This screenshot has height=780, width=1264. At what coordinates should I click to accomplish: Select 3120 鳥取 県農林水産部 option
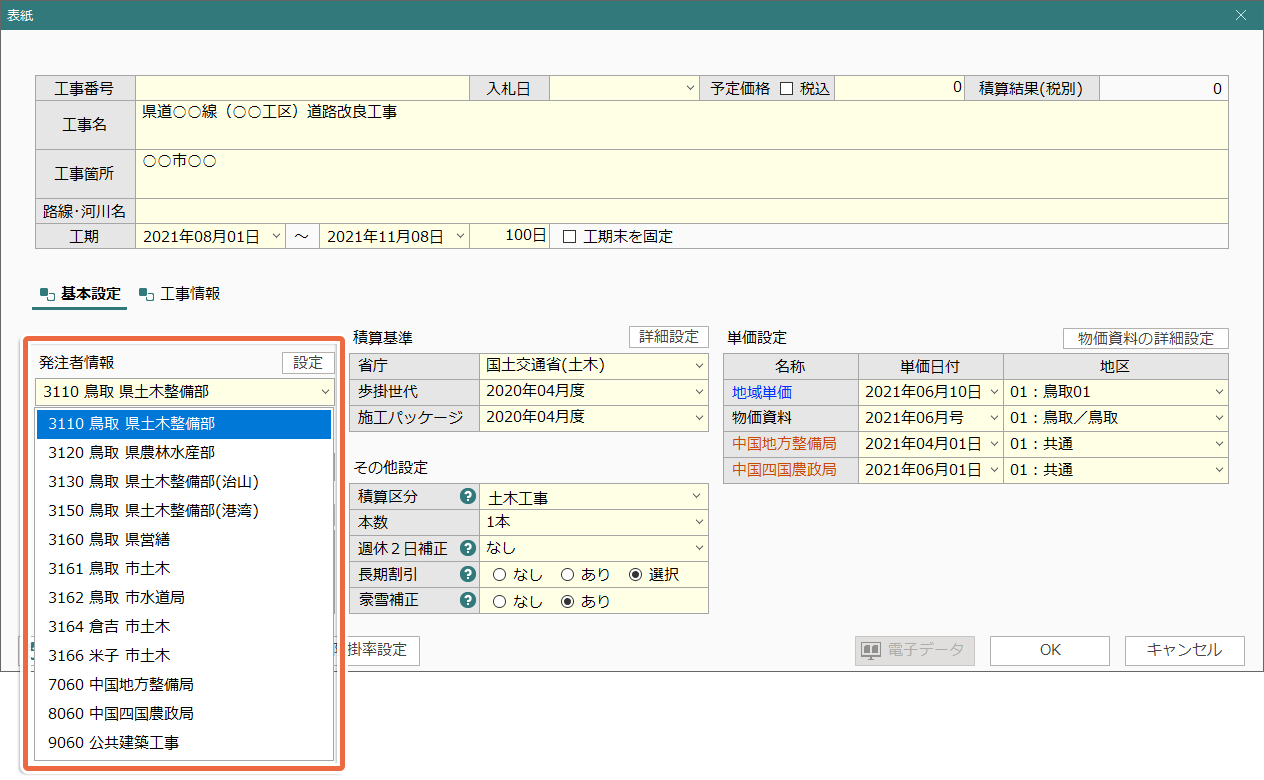pyautogui.click(x=184, y=453)
